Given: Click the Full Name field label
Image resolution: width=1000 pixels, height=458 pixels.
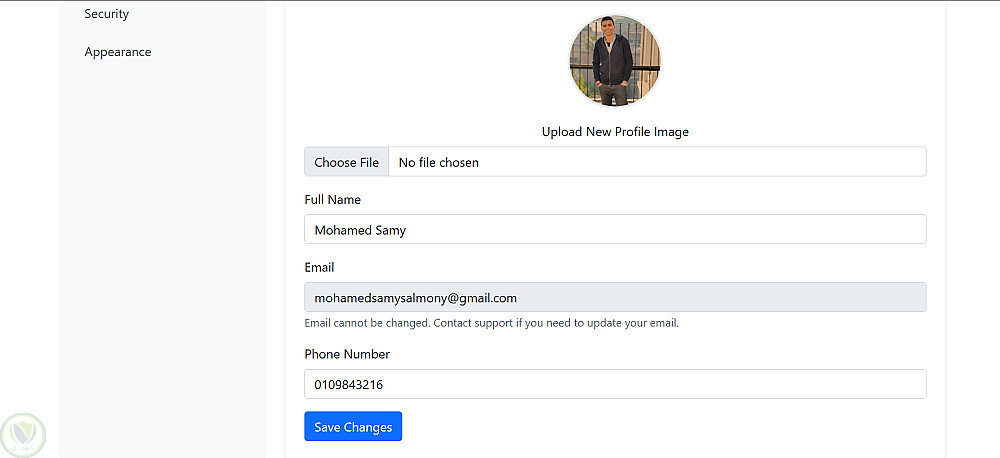Looking at the screenshot, I should pos(332,200).
